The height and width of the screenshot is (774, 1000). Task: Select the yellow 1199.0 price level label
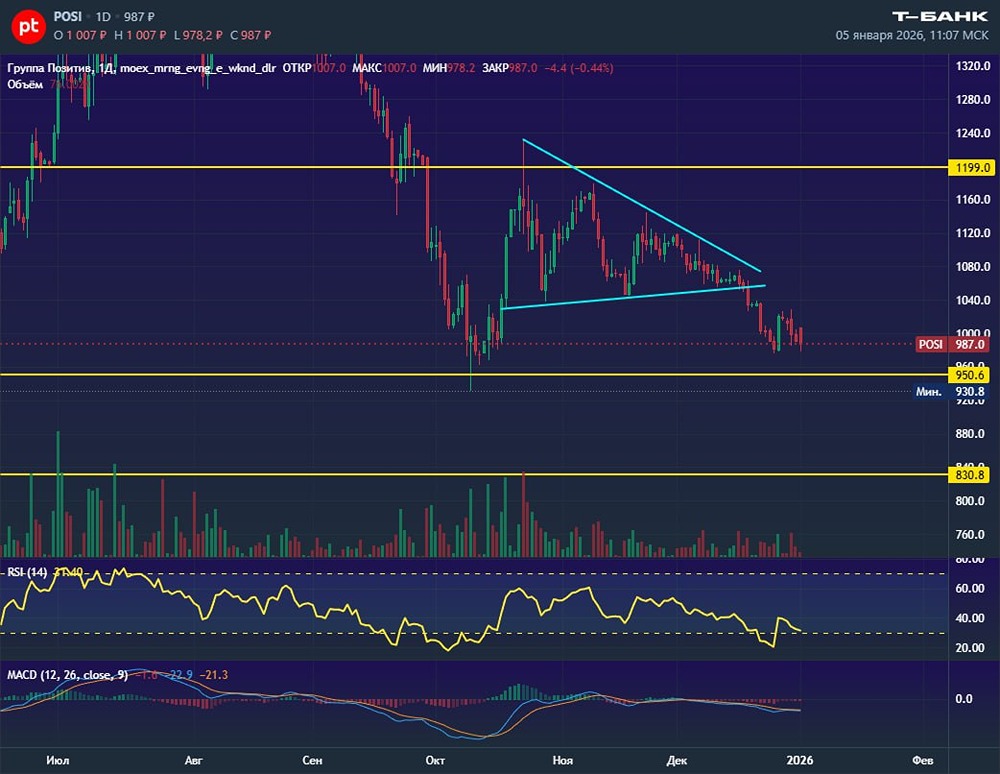click(973, 168)
